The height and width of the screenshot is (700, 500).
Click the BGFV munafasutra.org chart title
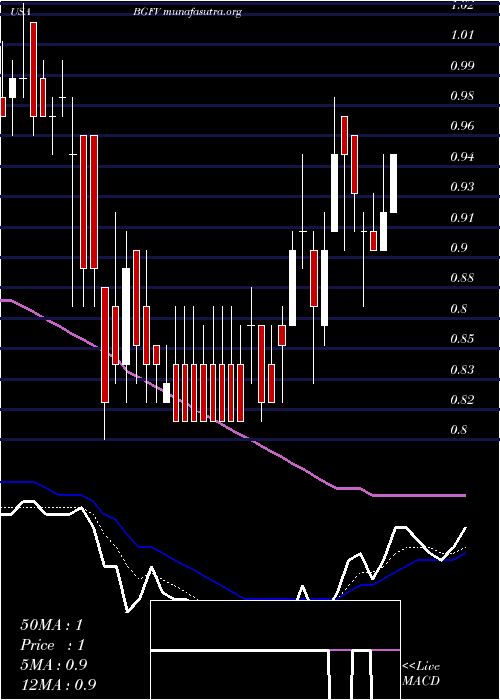(187, 12)
